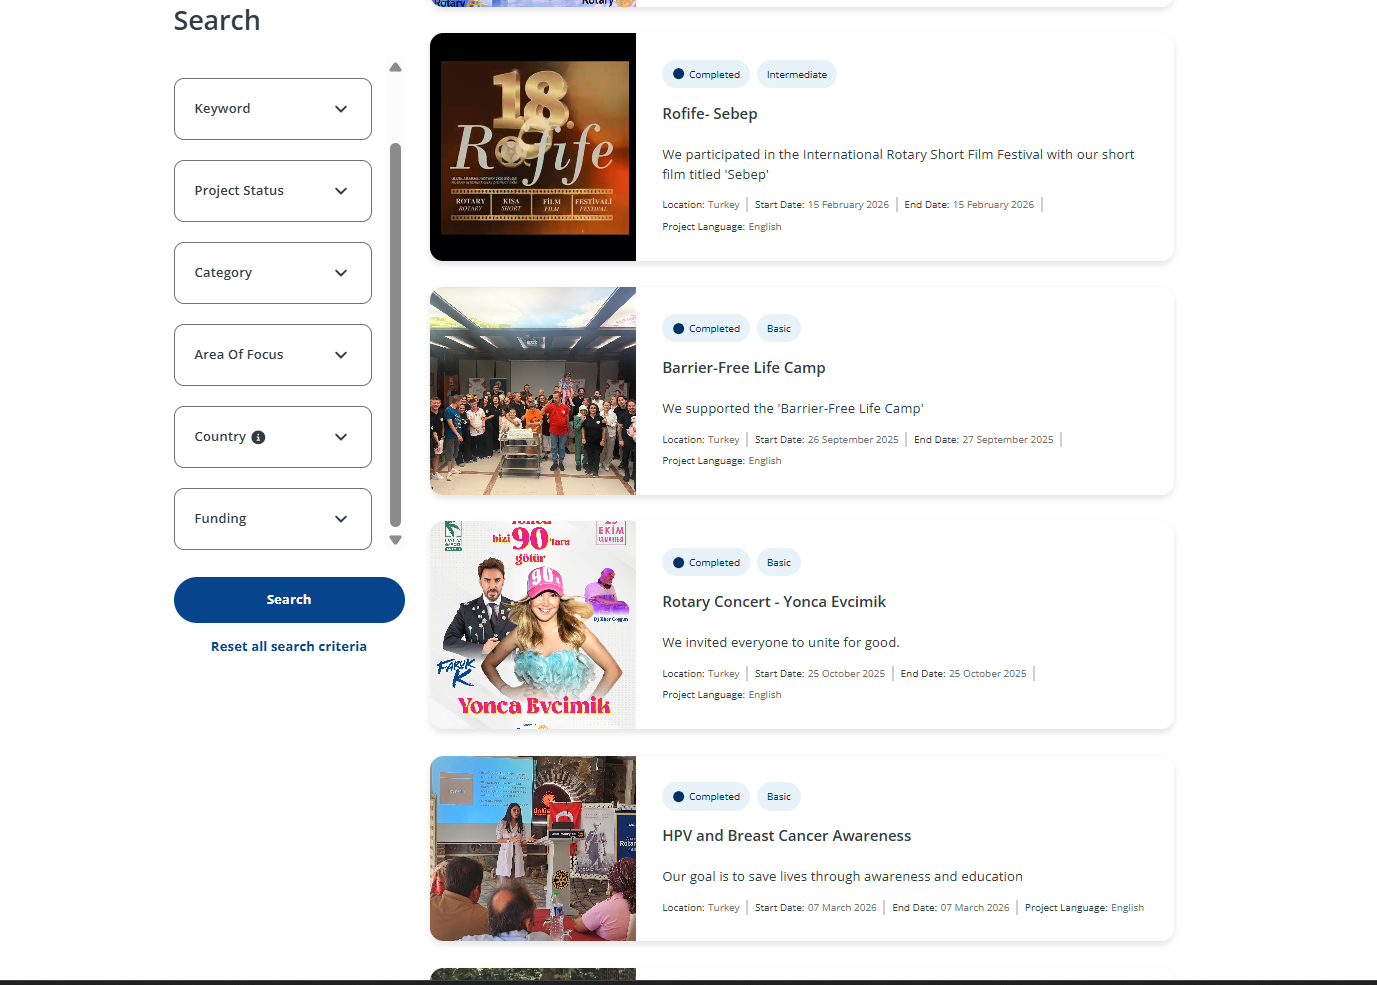Click the Rofife film festival thumbnail
This screenshot has width=1377, height=985.
[x=533, y=147]
